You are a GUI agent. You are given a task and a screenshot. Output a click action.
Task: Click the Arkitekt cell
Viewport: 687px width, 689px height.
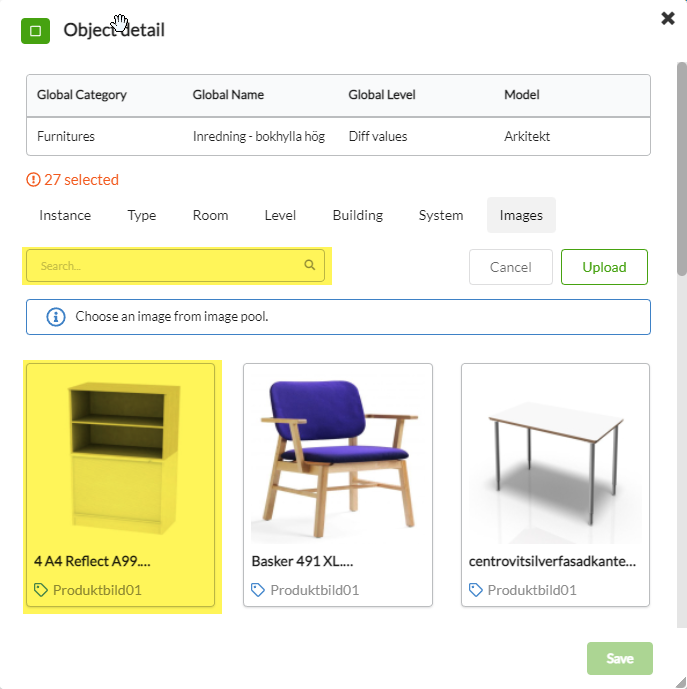(527, 136)
